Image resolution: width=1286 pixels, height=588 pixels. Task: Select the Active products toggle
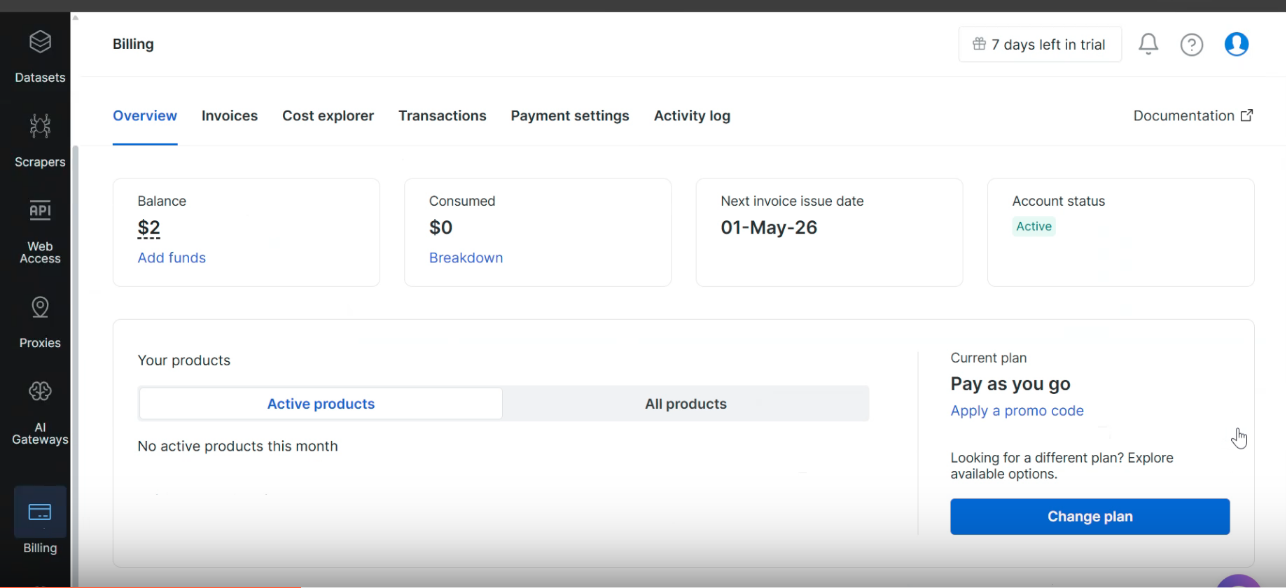click(321, 404)
